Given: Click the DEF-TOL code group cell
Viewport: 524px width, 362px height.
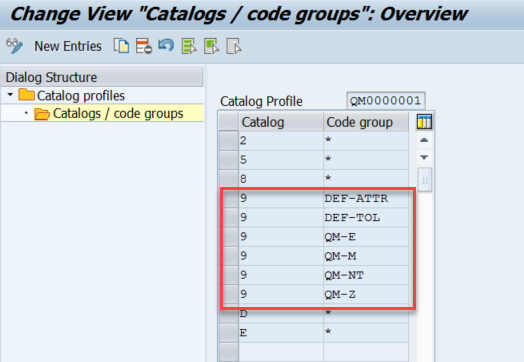Looking at the screenshot, I should click(x=366, y=218).
